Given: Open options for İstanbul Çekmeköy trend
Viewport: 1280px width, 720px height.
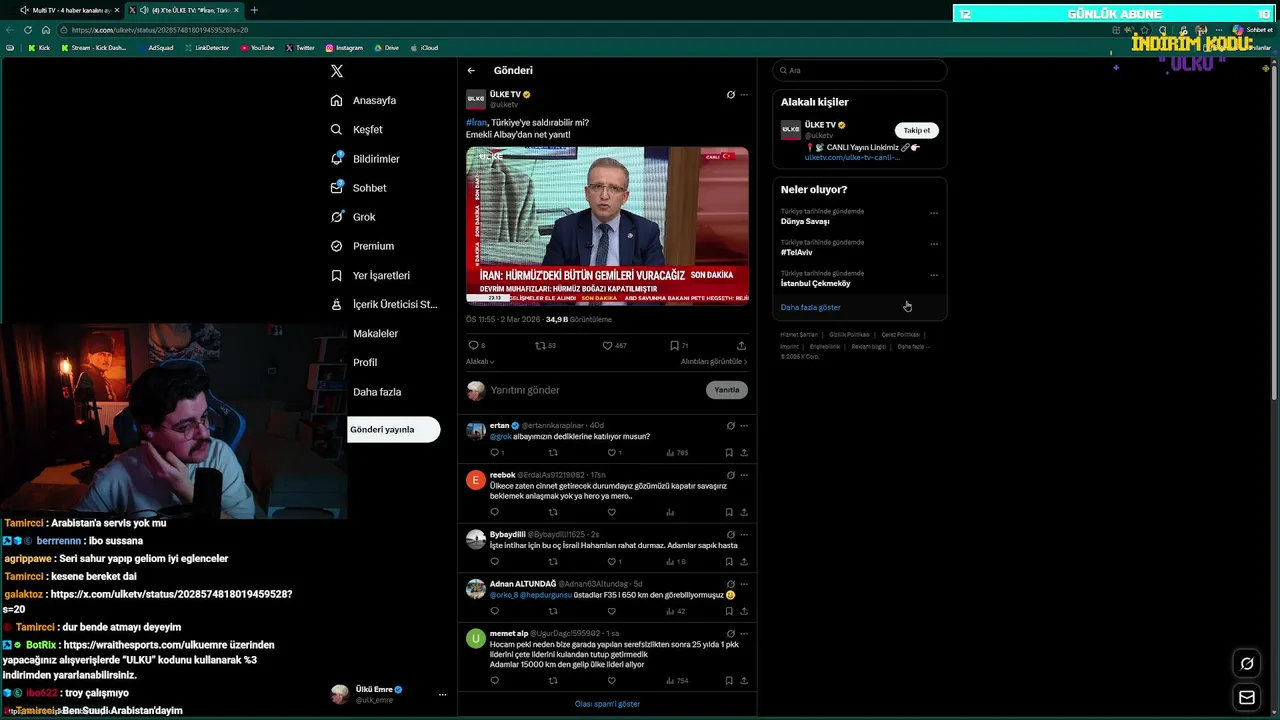Looking at the screenshot, I should click(934, 275).
